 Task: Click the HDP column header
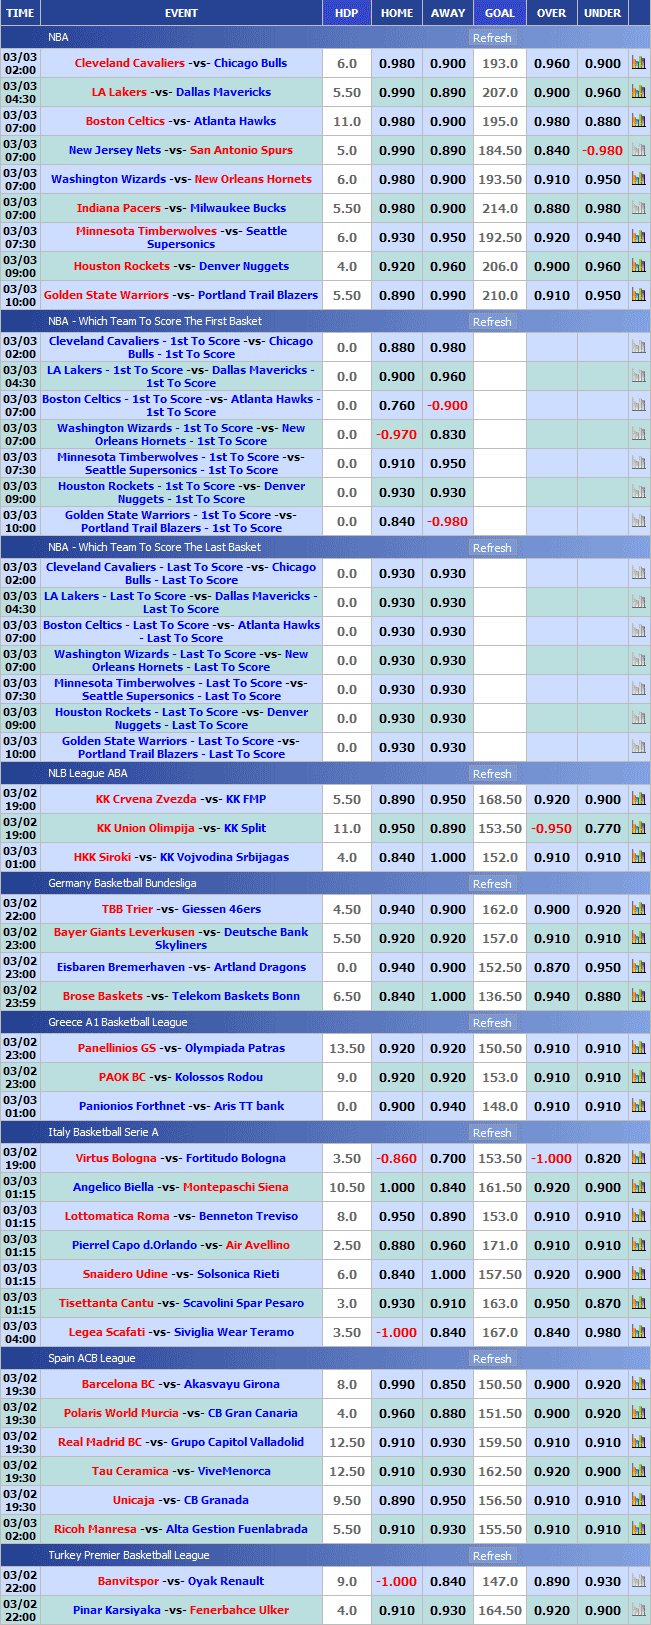[346, 13]
